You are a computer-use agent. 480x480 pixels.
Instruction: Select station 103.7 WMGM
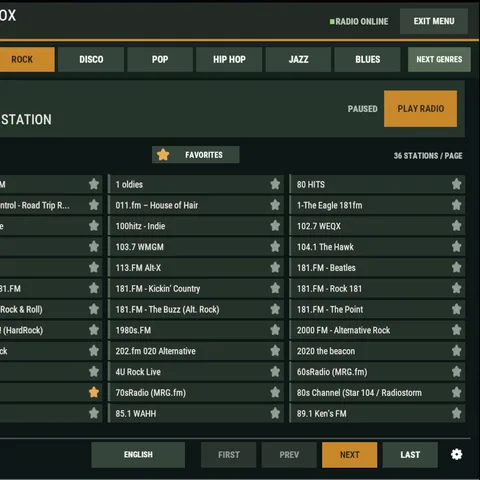(x=196, y=247)
